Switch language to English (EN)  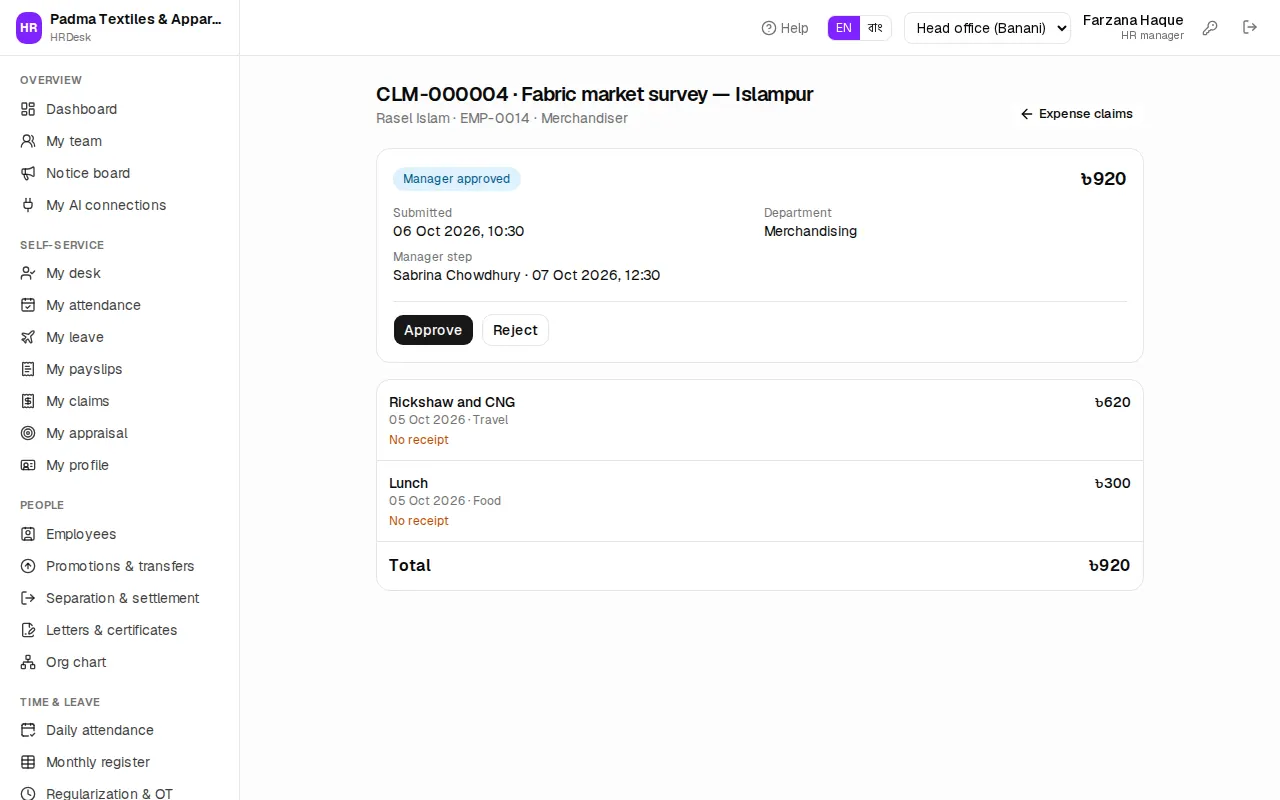point(844,28)
